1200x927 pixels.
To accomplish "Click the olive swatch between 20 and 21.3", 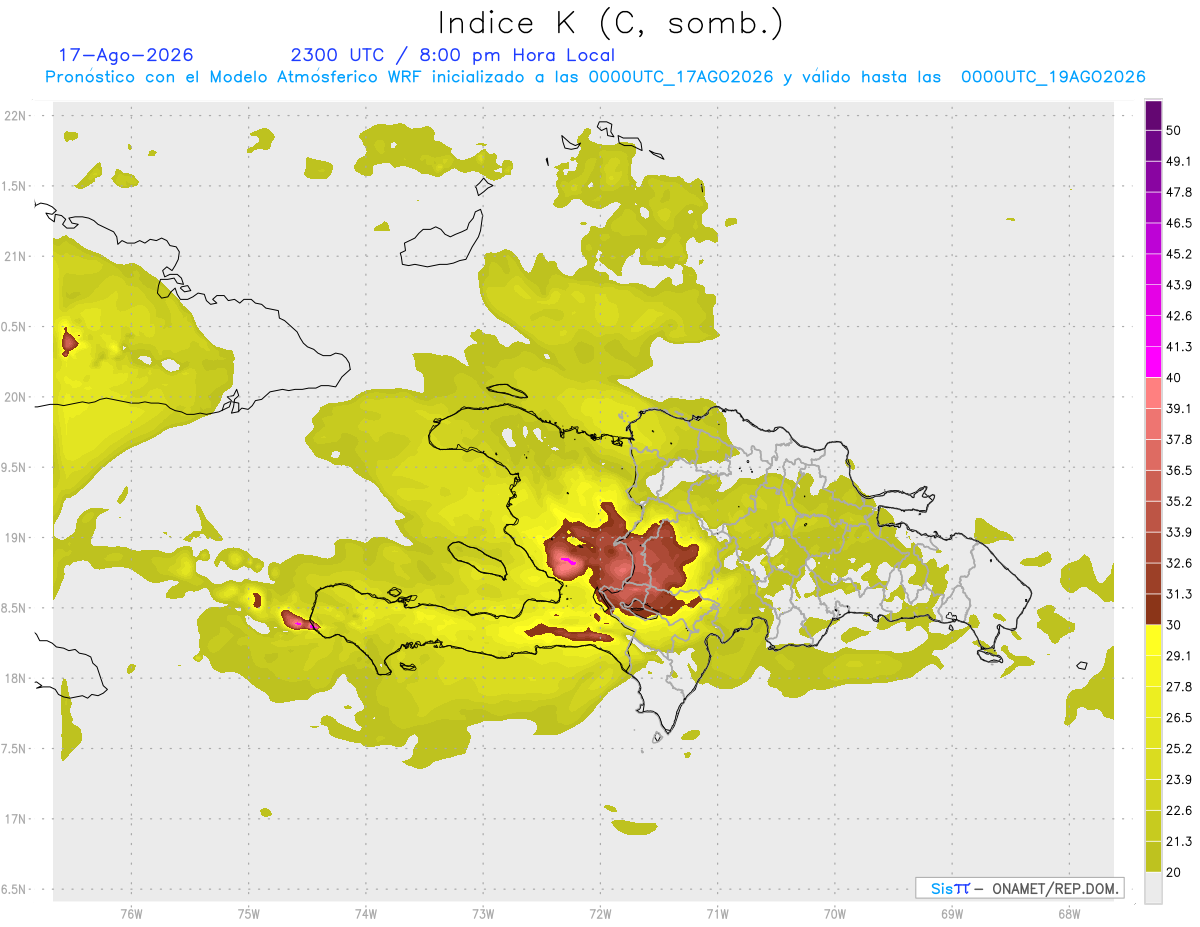I will point(1154,856).
